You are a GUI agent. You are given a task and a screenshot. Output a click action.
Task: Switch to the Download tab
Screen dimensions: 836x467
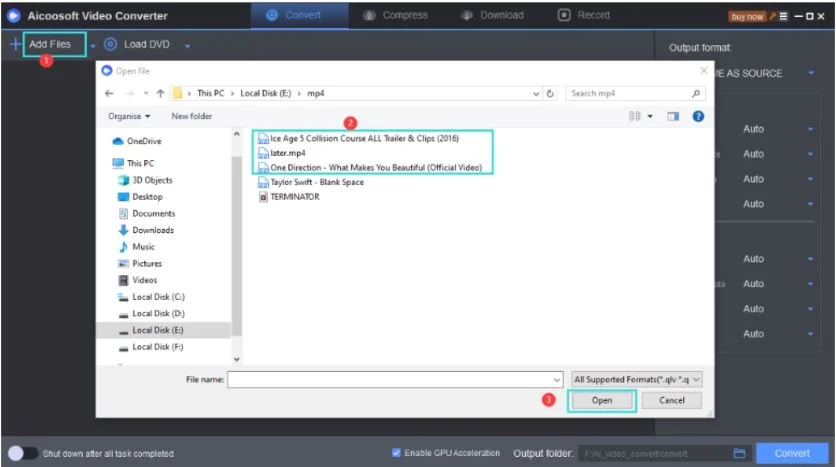492,15
